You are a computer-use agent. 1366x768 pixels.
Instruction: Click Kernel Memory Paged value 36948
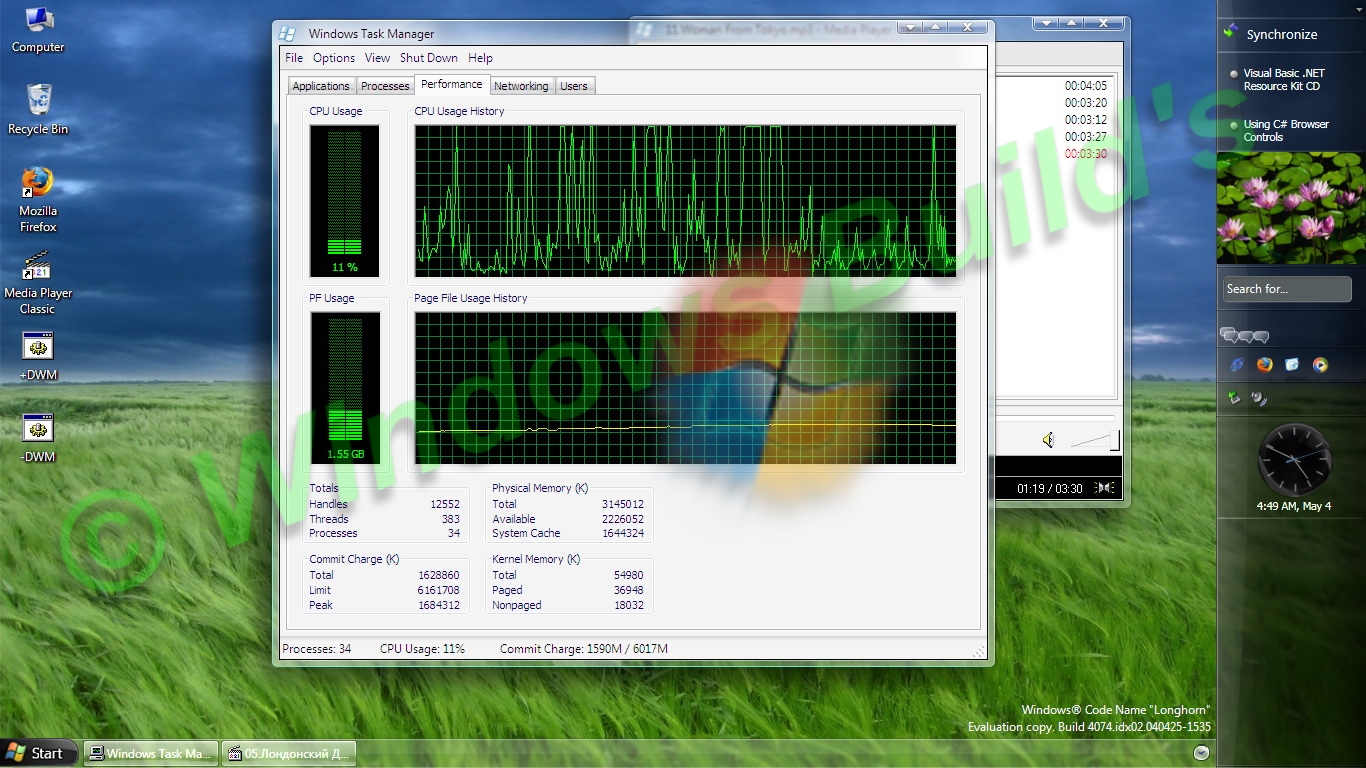pyautogui.click(x=629, y=590)
